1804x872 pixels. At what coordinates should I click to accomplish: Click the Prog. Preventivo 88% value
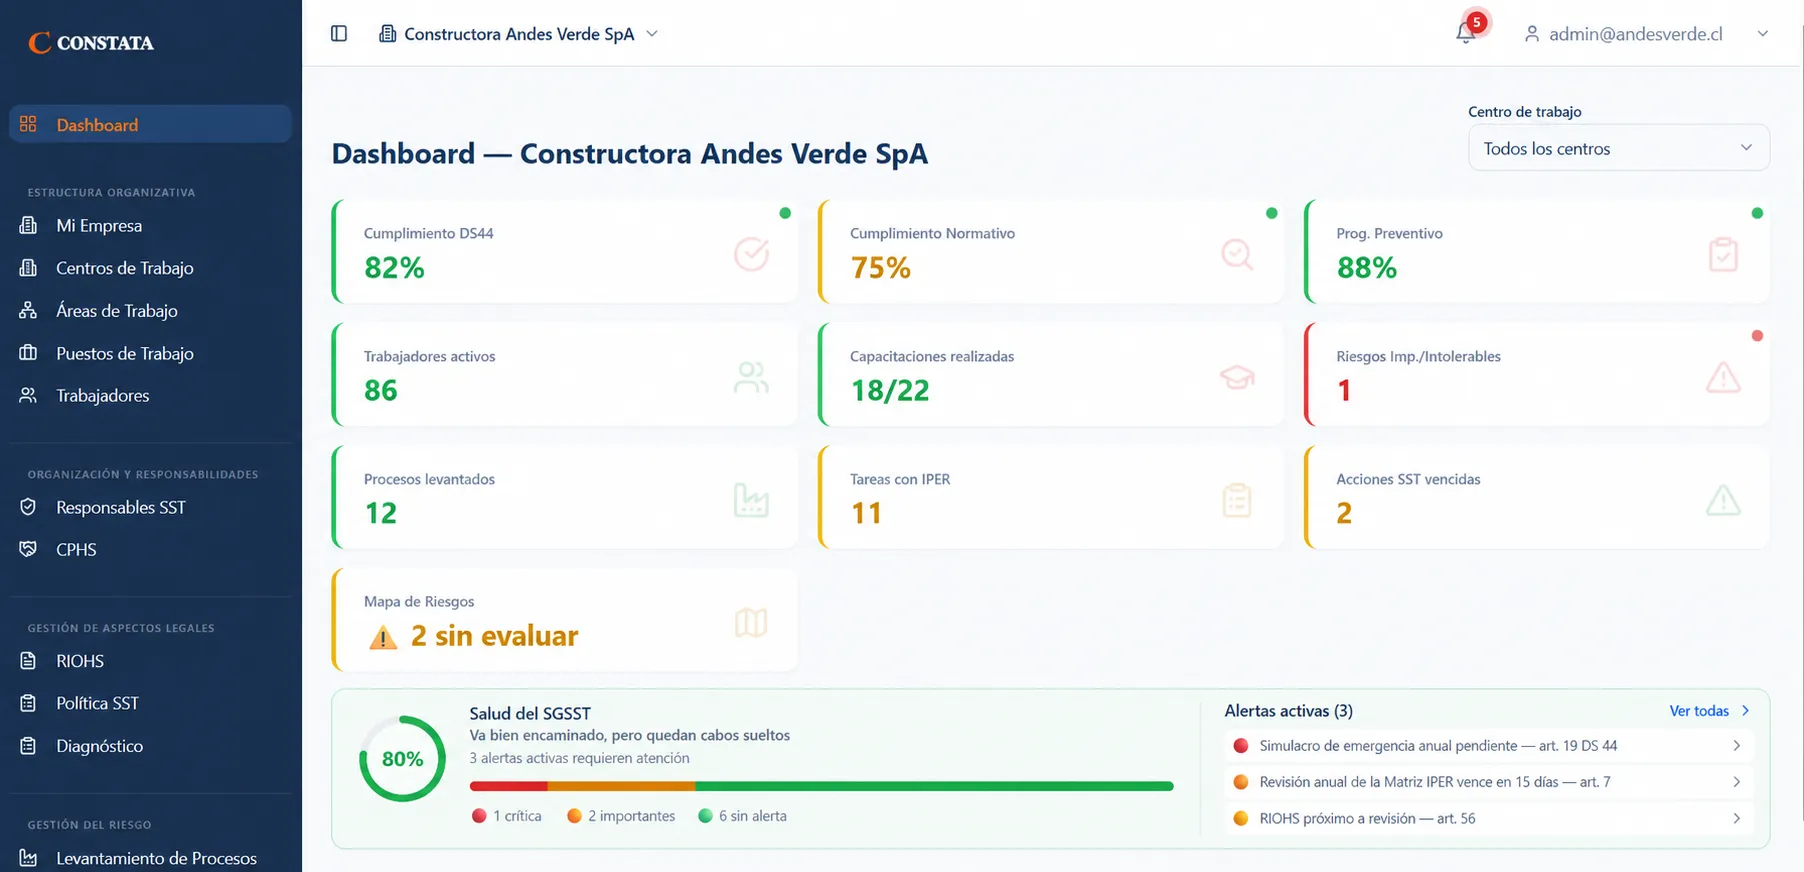[x=1367, y=268]
